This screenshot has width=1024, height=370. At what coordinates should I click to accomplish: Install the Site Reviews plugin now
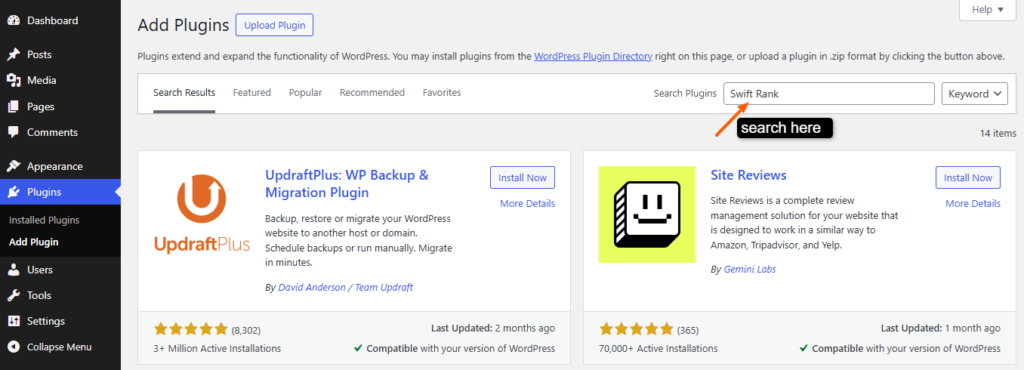click(968, 177)
